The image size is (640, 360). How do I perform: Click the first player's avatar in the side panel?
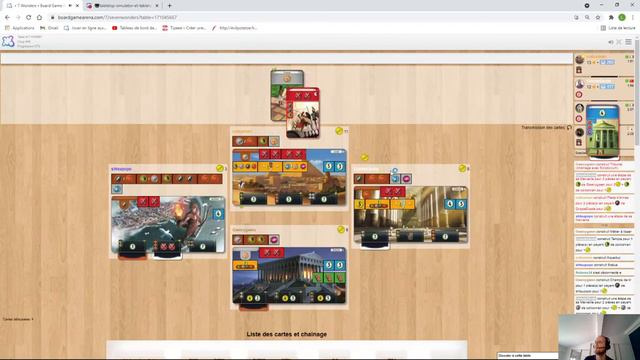(580, 60)
